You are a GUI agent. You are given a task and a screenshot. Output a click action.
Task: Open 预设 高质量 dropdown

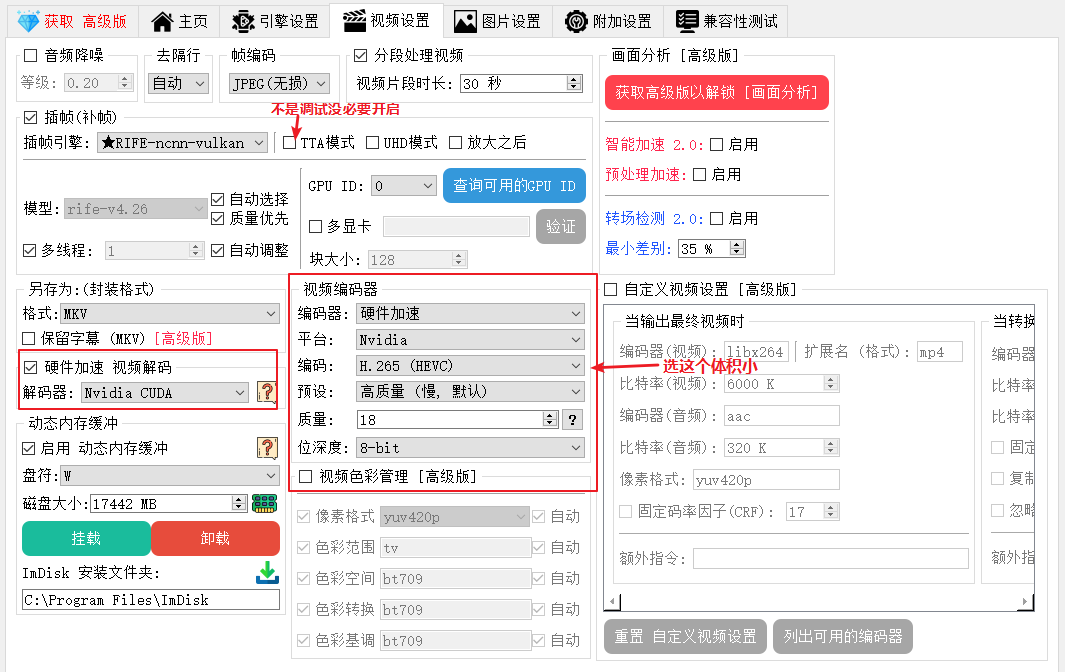(x=470, y=392)
